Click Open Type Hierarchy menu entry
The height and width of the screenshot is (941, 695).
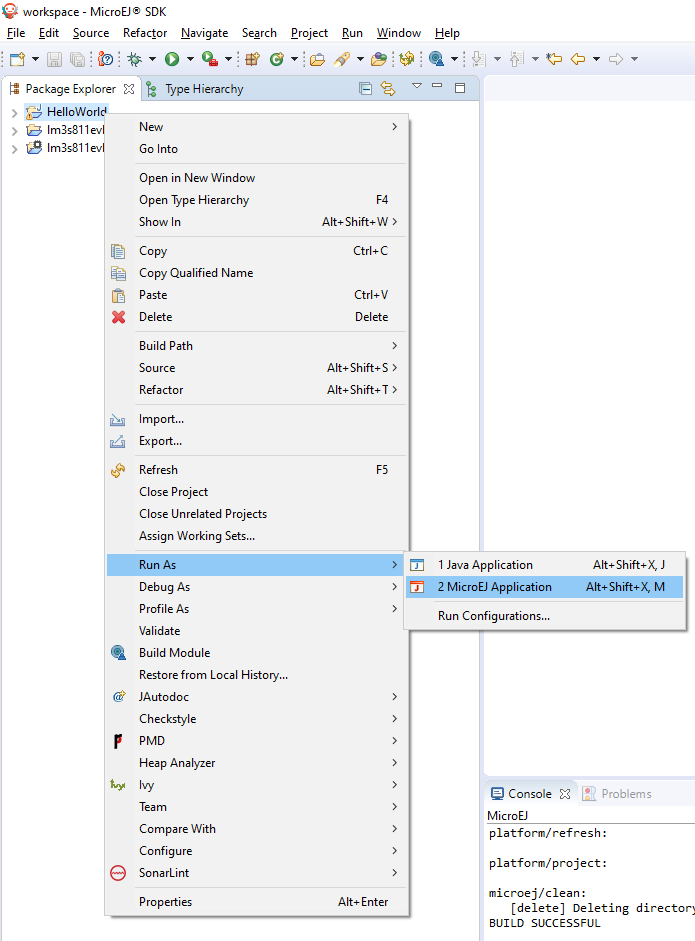(x=256, y=200)
